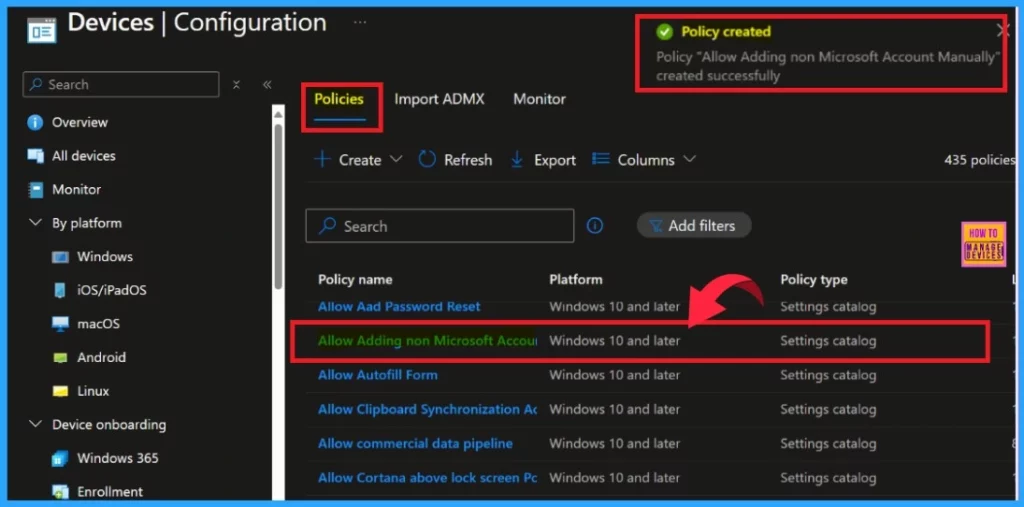Open Allow Clipboard Synchronization policy
The image size is (1024, 507).
[x=428, y=410]
